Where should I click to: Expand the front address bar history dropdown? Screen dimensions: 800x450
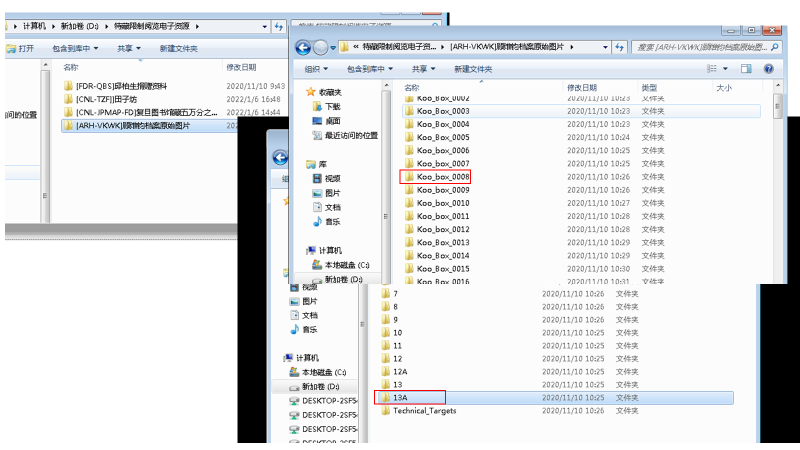click(x=605, y=47)
